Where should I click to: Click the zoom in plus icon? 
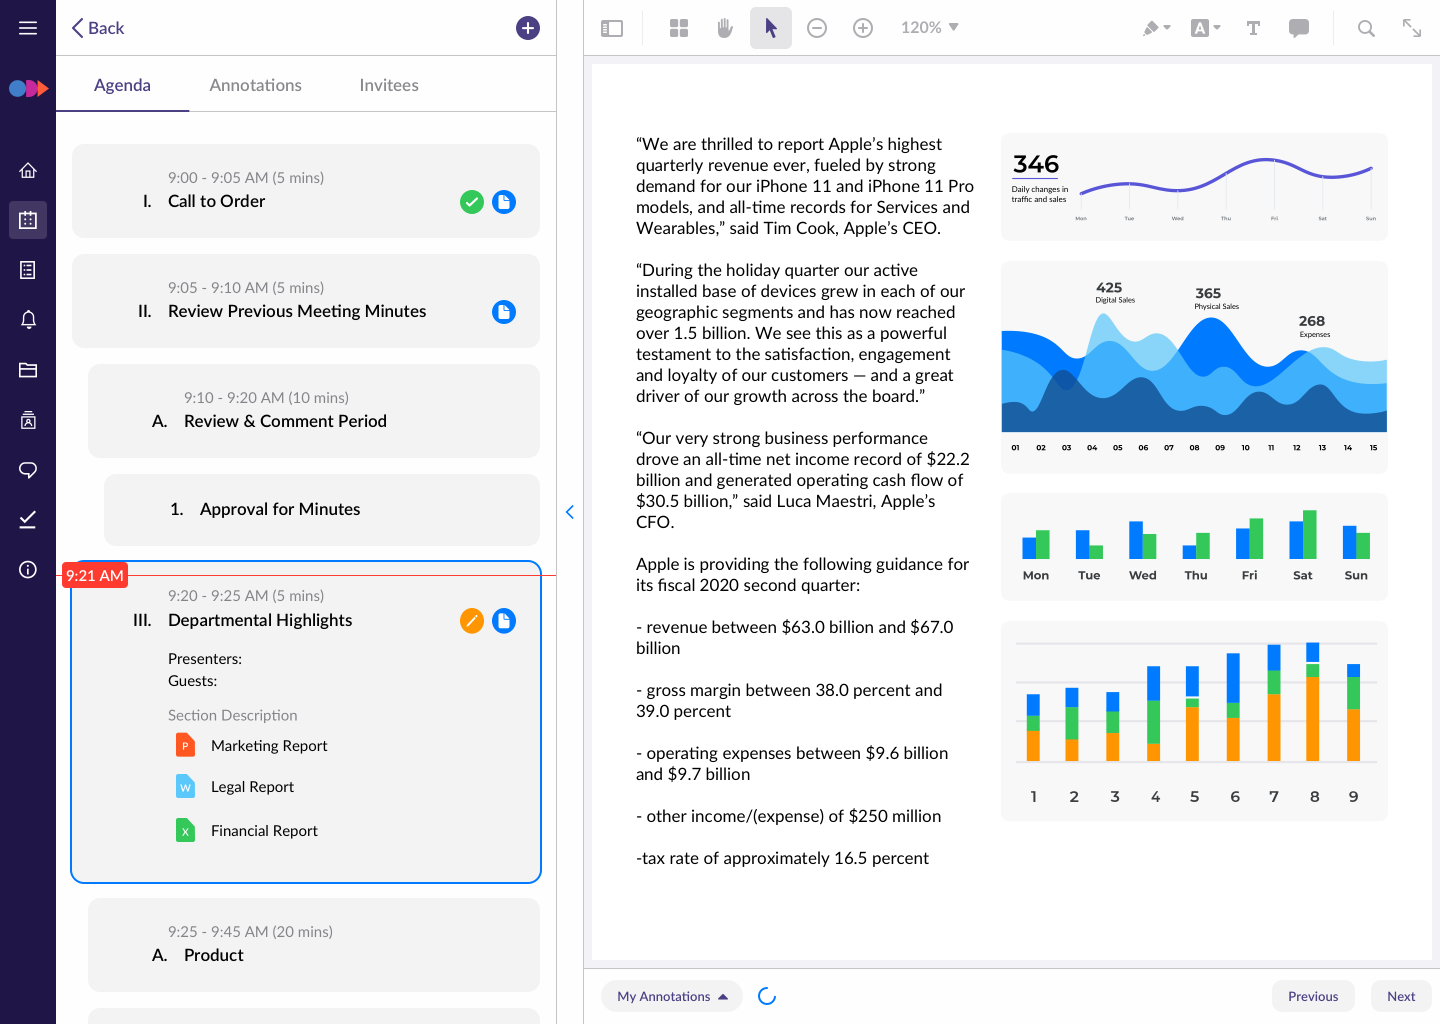(863, 28)
